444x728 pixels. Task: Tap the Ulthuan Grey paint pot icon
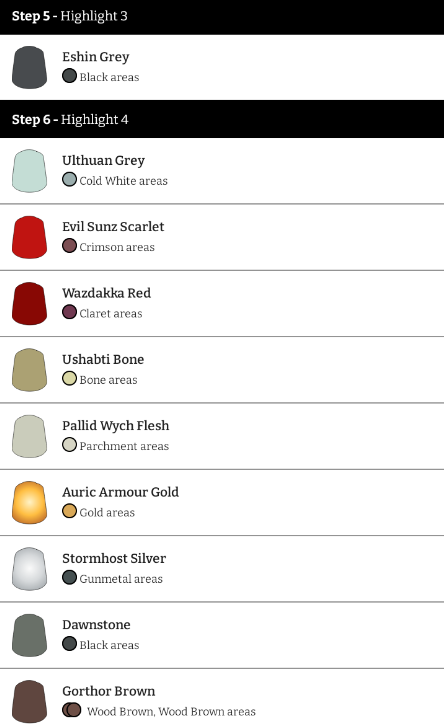coord(29,171)
